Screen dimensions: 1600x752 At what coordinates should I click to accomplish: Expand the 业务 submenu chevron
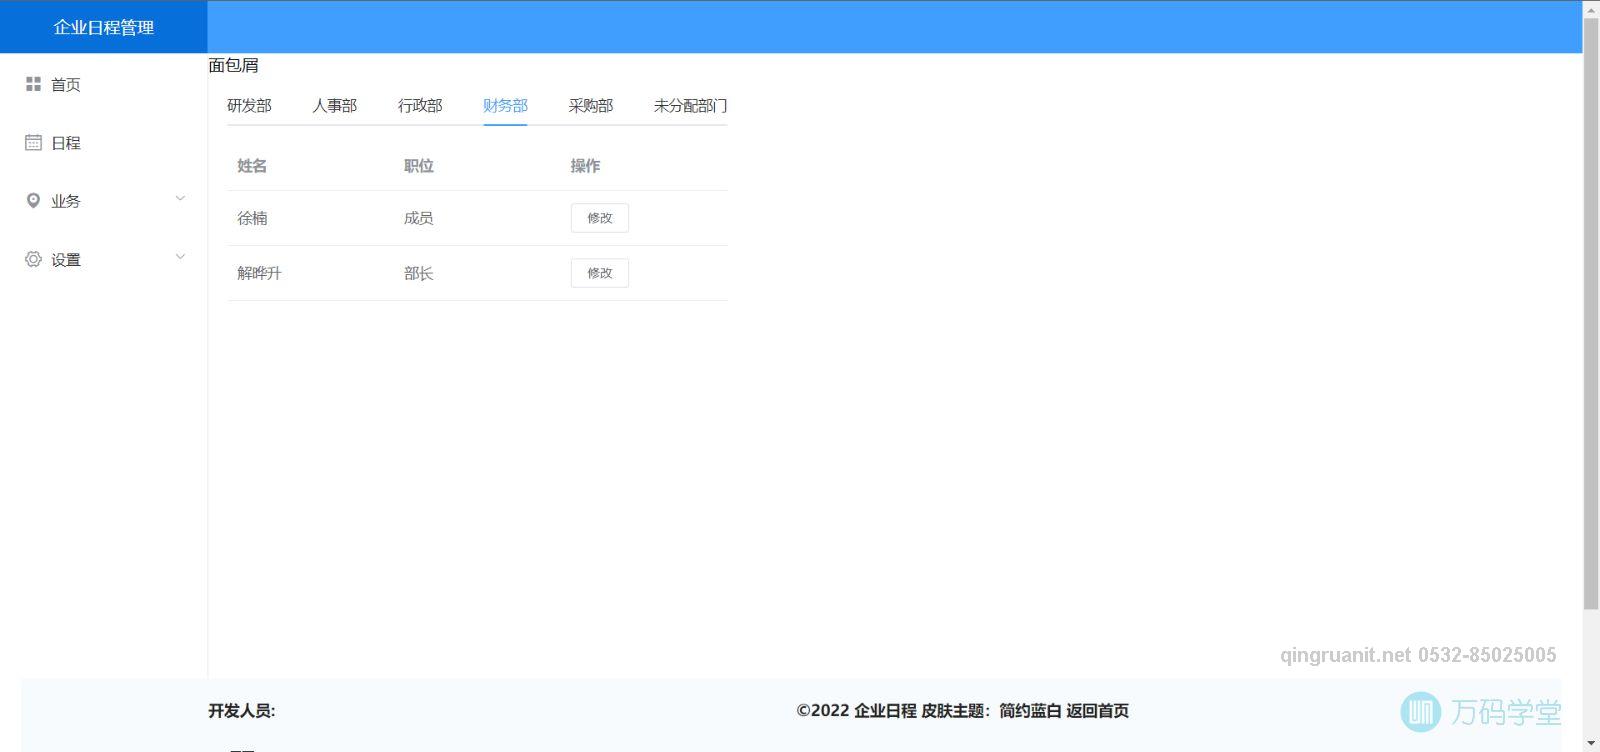point(180,198)
